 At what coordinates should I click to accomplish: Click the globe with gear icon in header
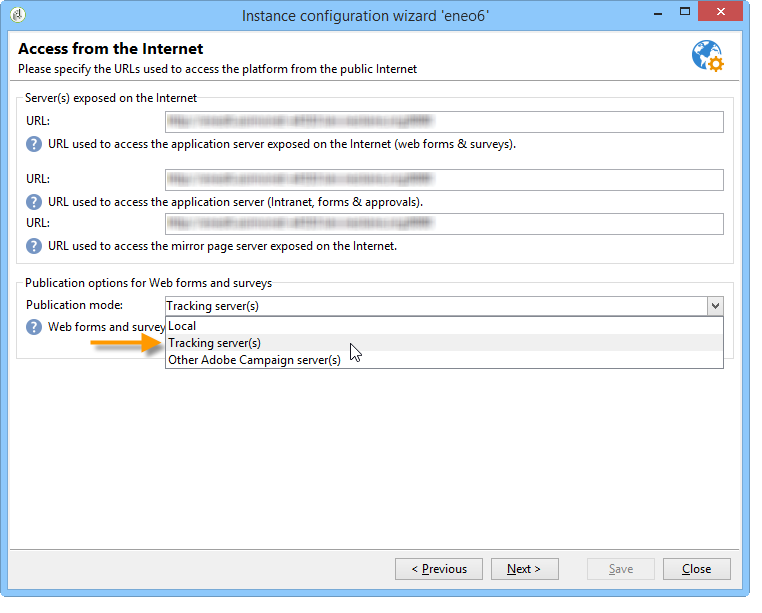(708, 56)
